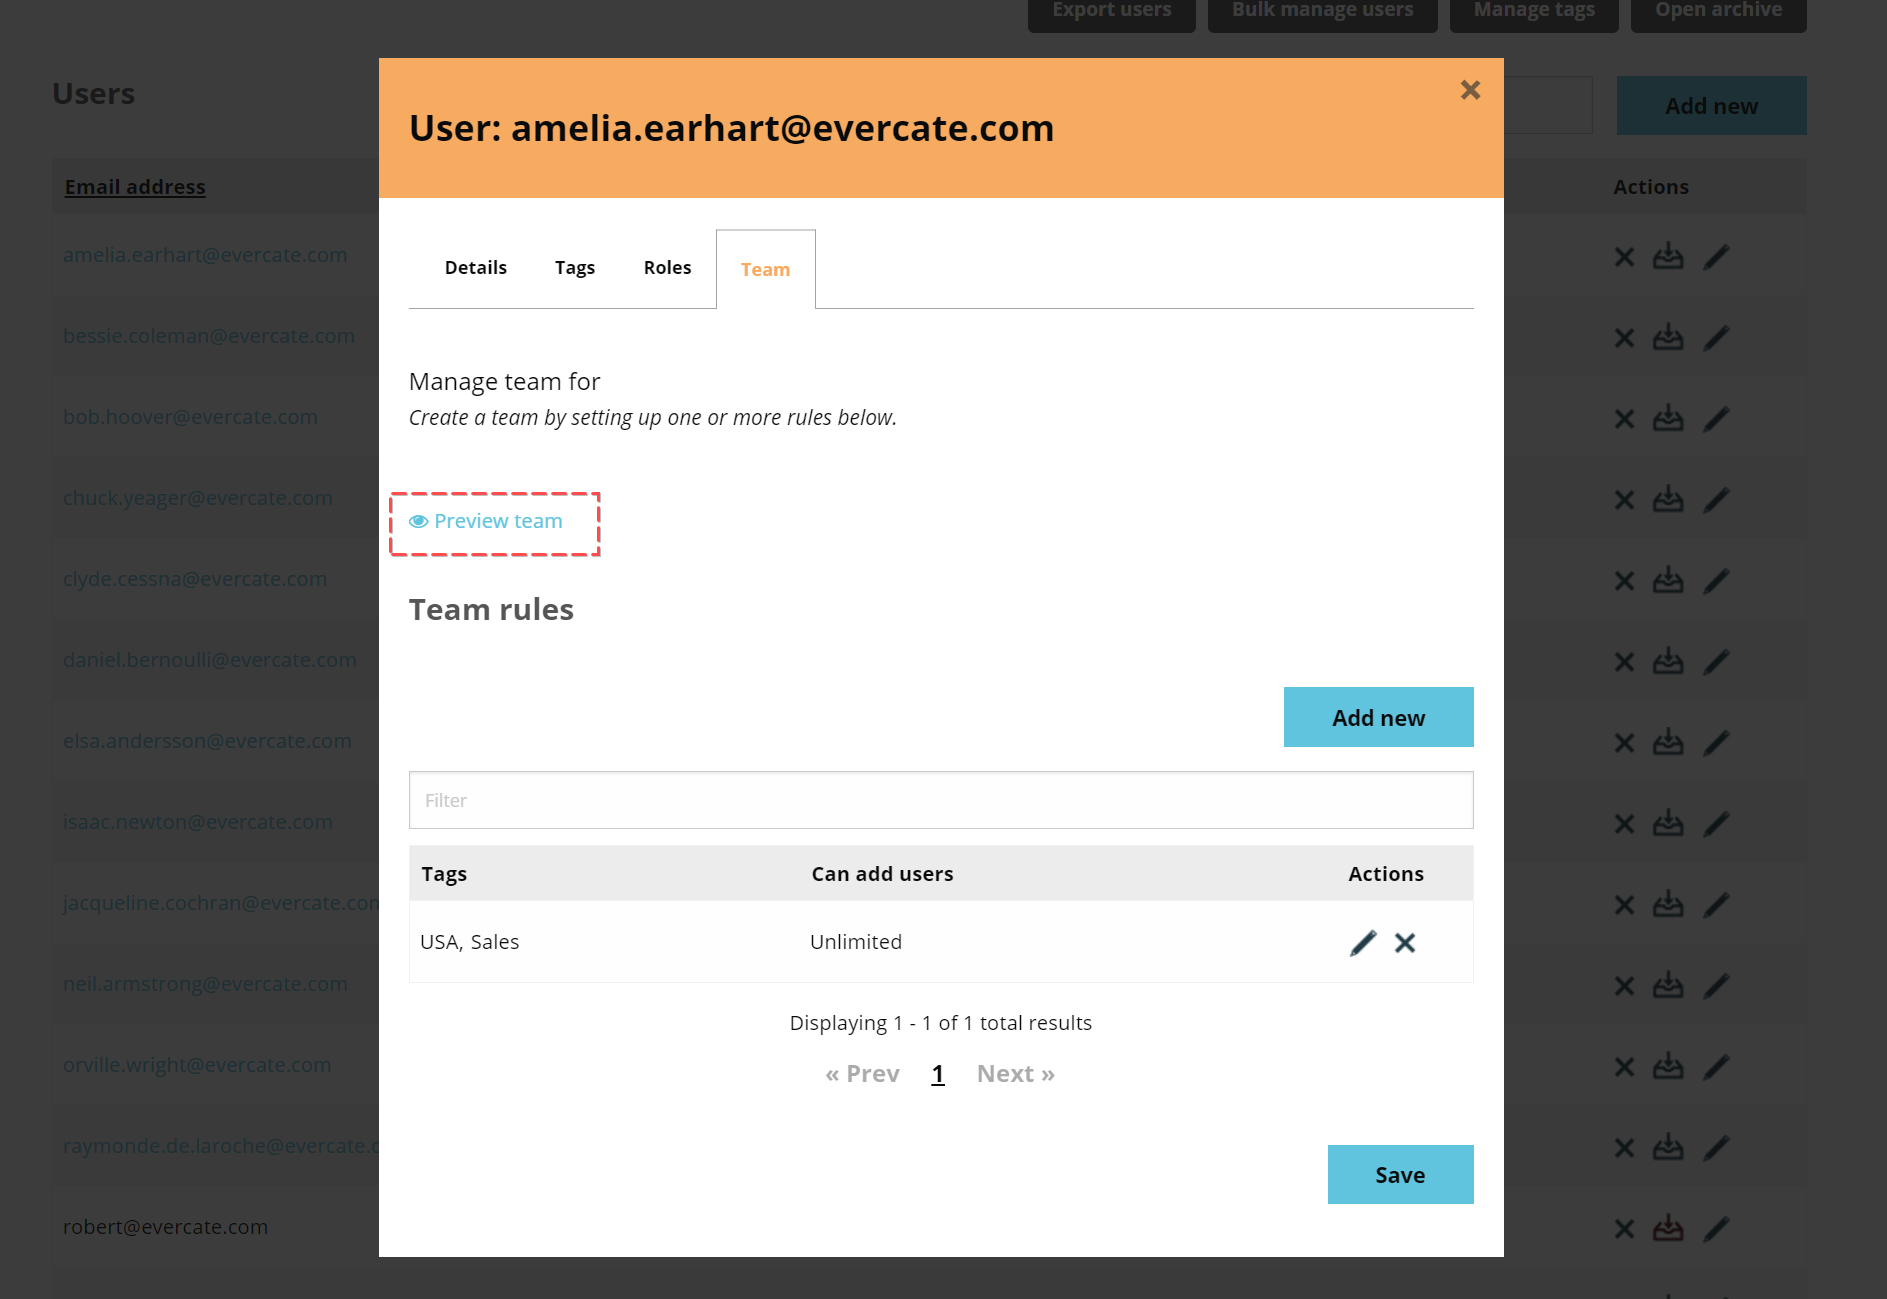Save the team settings

pos(1400,1174)
